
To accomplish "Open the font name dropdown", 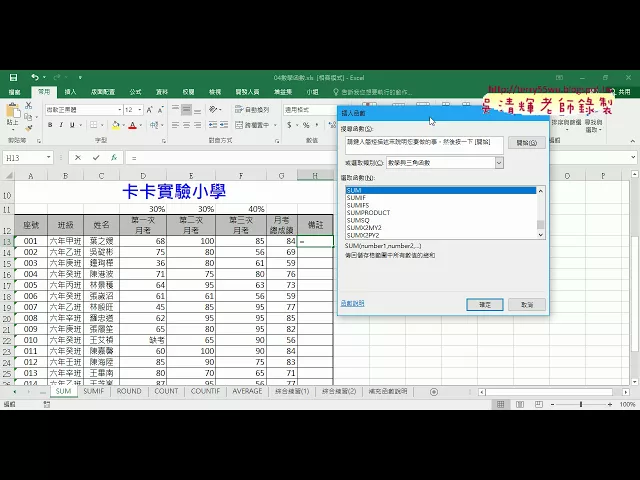I will (120, 110).
